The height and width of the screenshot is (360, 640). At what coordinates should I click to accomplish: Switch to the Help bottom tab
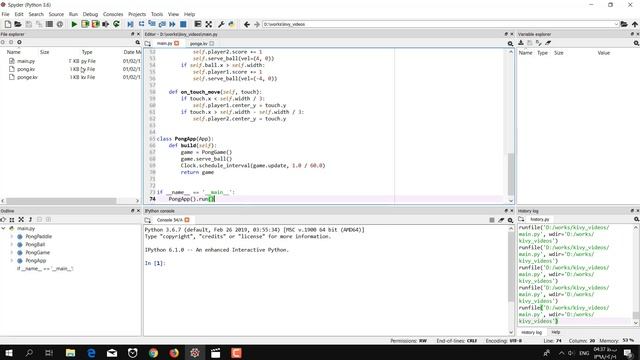tap(556, 332)
